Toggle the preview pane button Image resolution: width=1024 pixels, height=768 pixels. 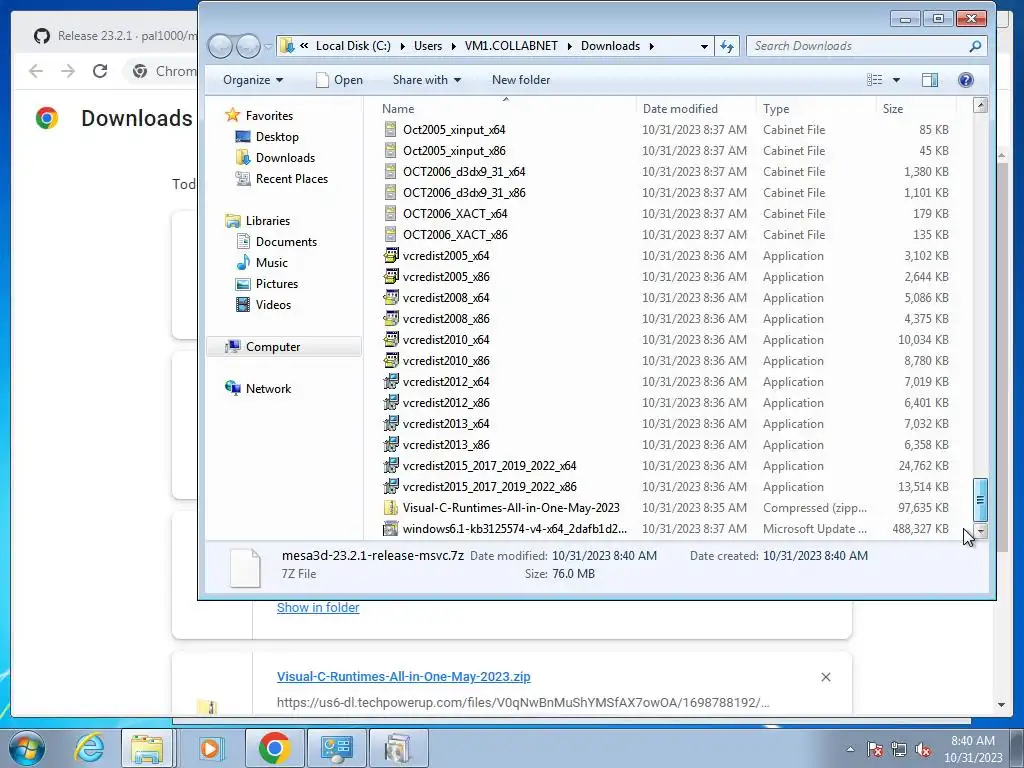pos(930,80)
